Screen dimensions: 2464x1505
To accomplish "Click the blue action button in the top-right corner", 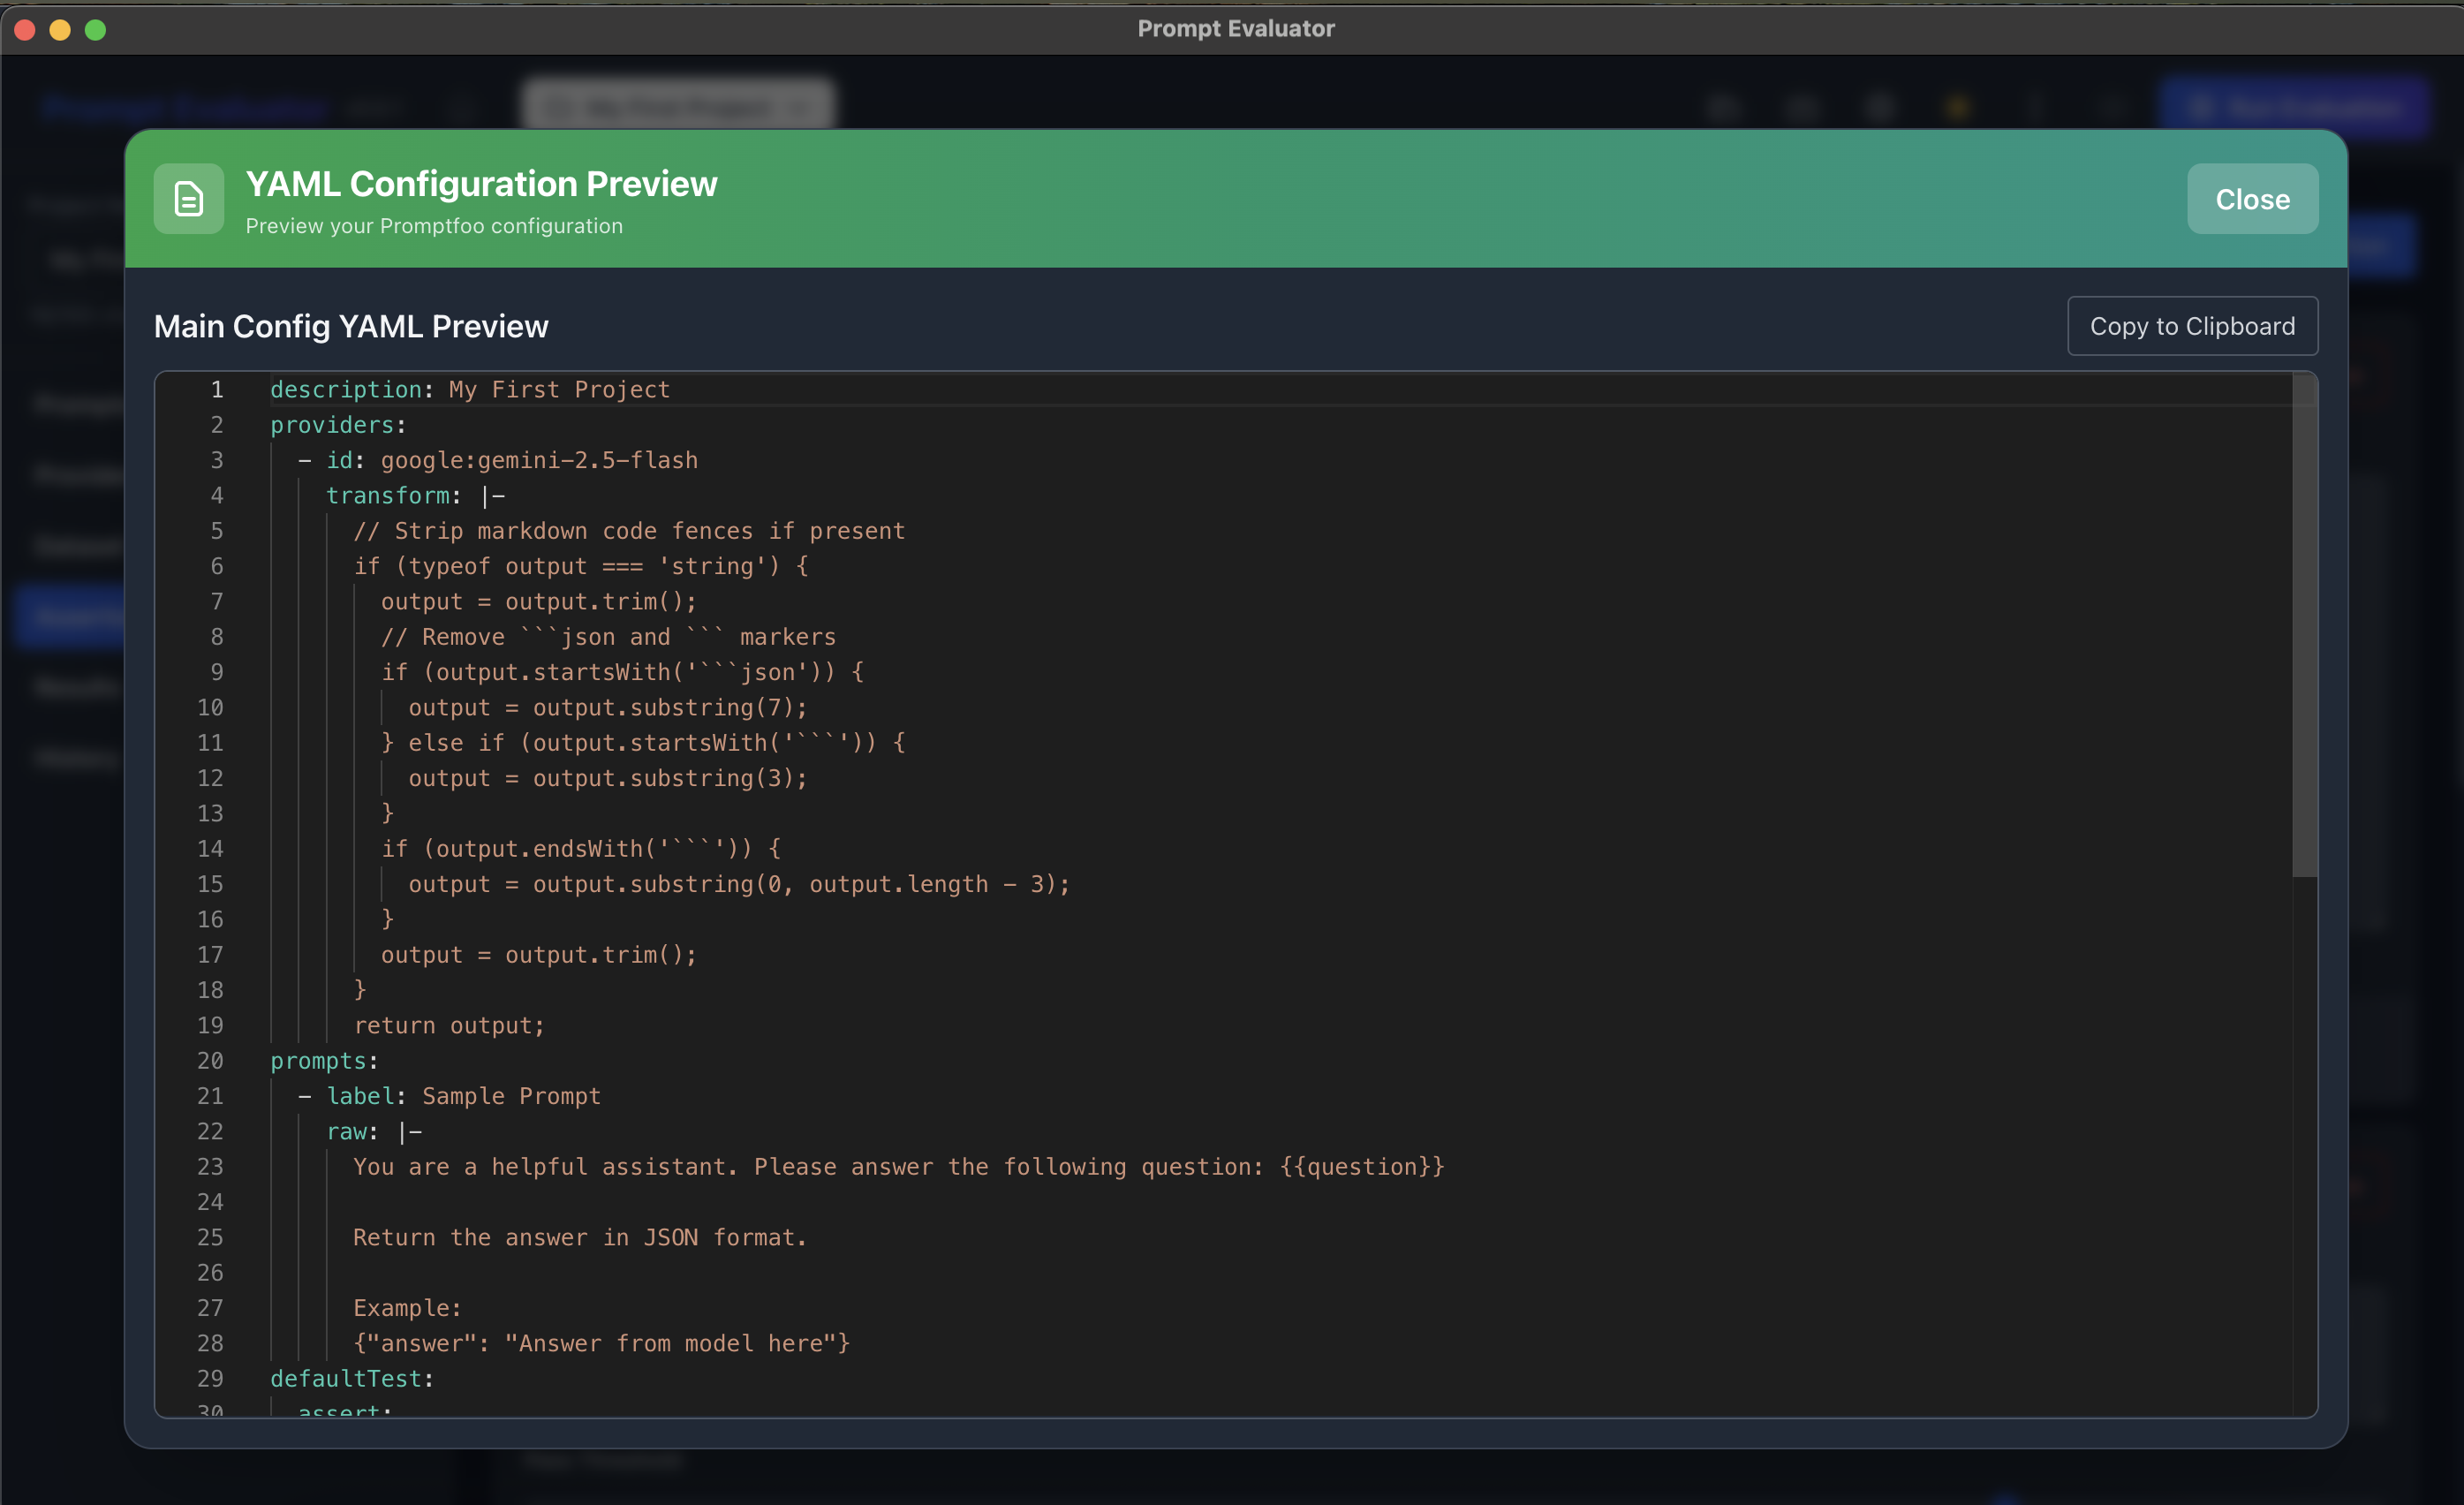I will click(x=2299, y=107).
